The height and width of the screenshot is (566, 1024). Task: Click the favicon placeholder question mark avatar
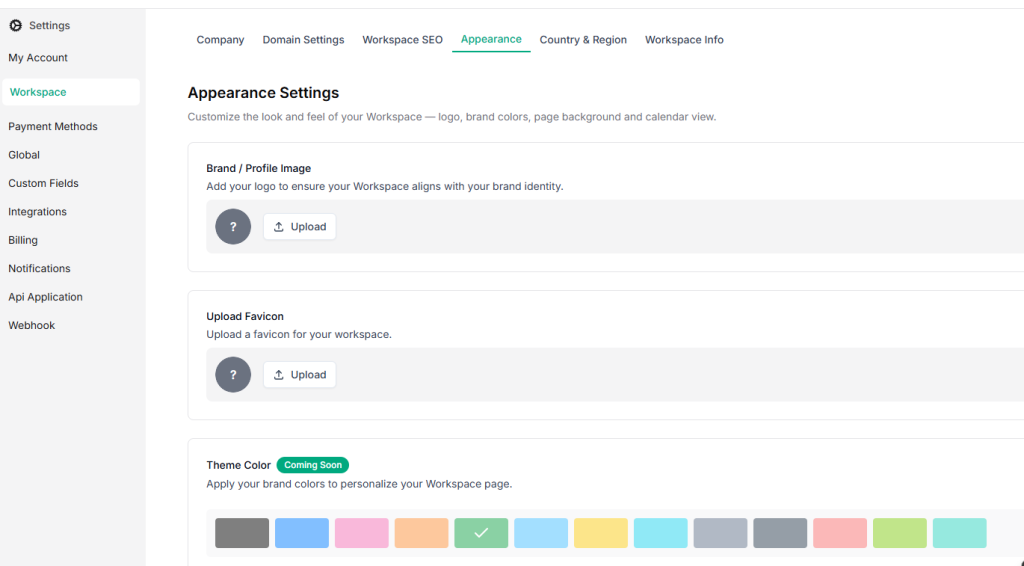233,375
